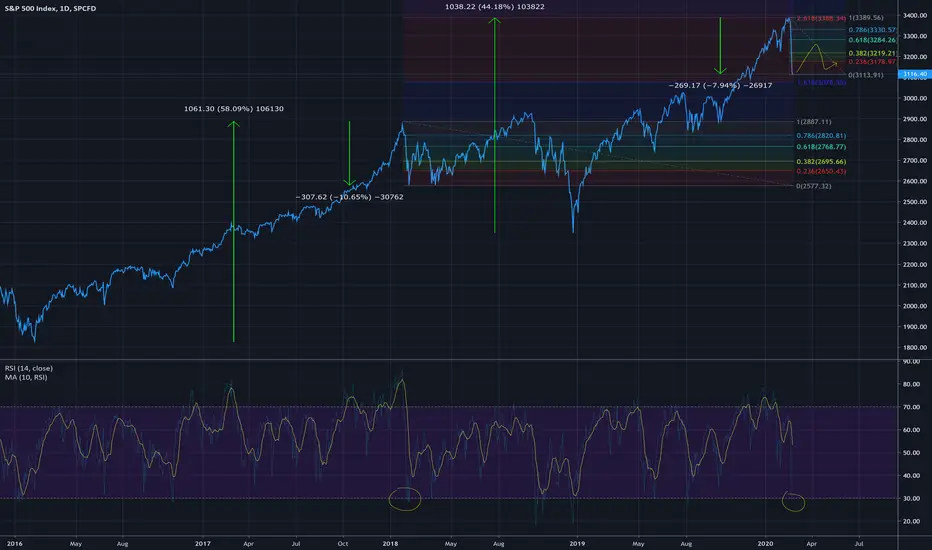Click 3200.00 on the price axis
Image resolution: width=932 pixels, height=550 pixels.
click(915, 57)
